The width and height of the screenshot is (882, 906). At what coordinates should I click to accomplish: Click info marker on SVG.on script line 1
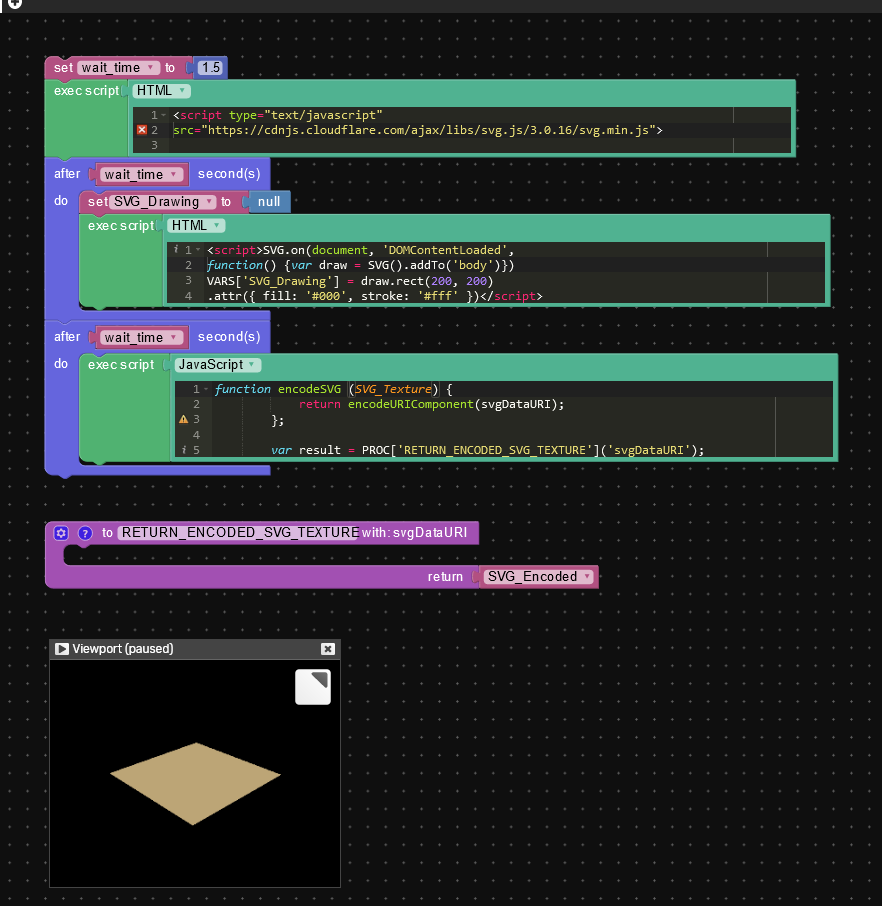tap(176, 250)
